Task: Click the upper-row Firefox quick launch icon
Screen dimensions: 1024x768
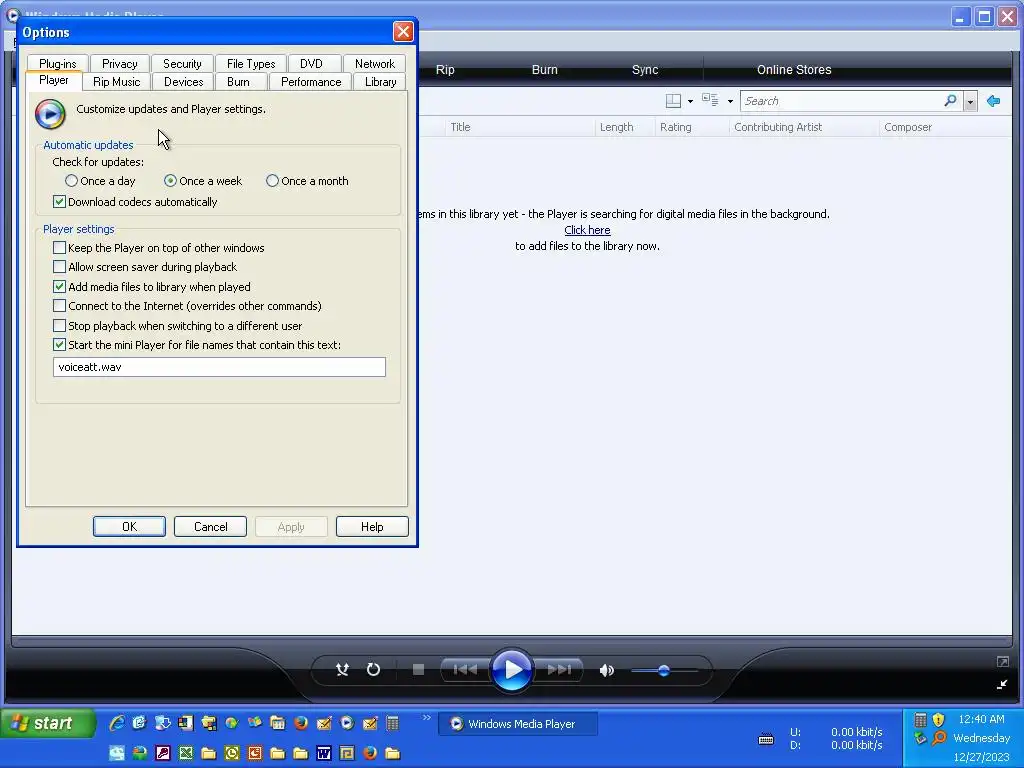Action: tap(301, 722)
